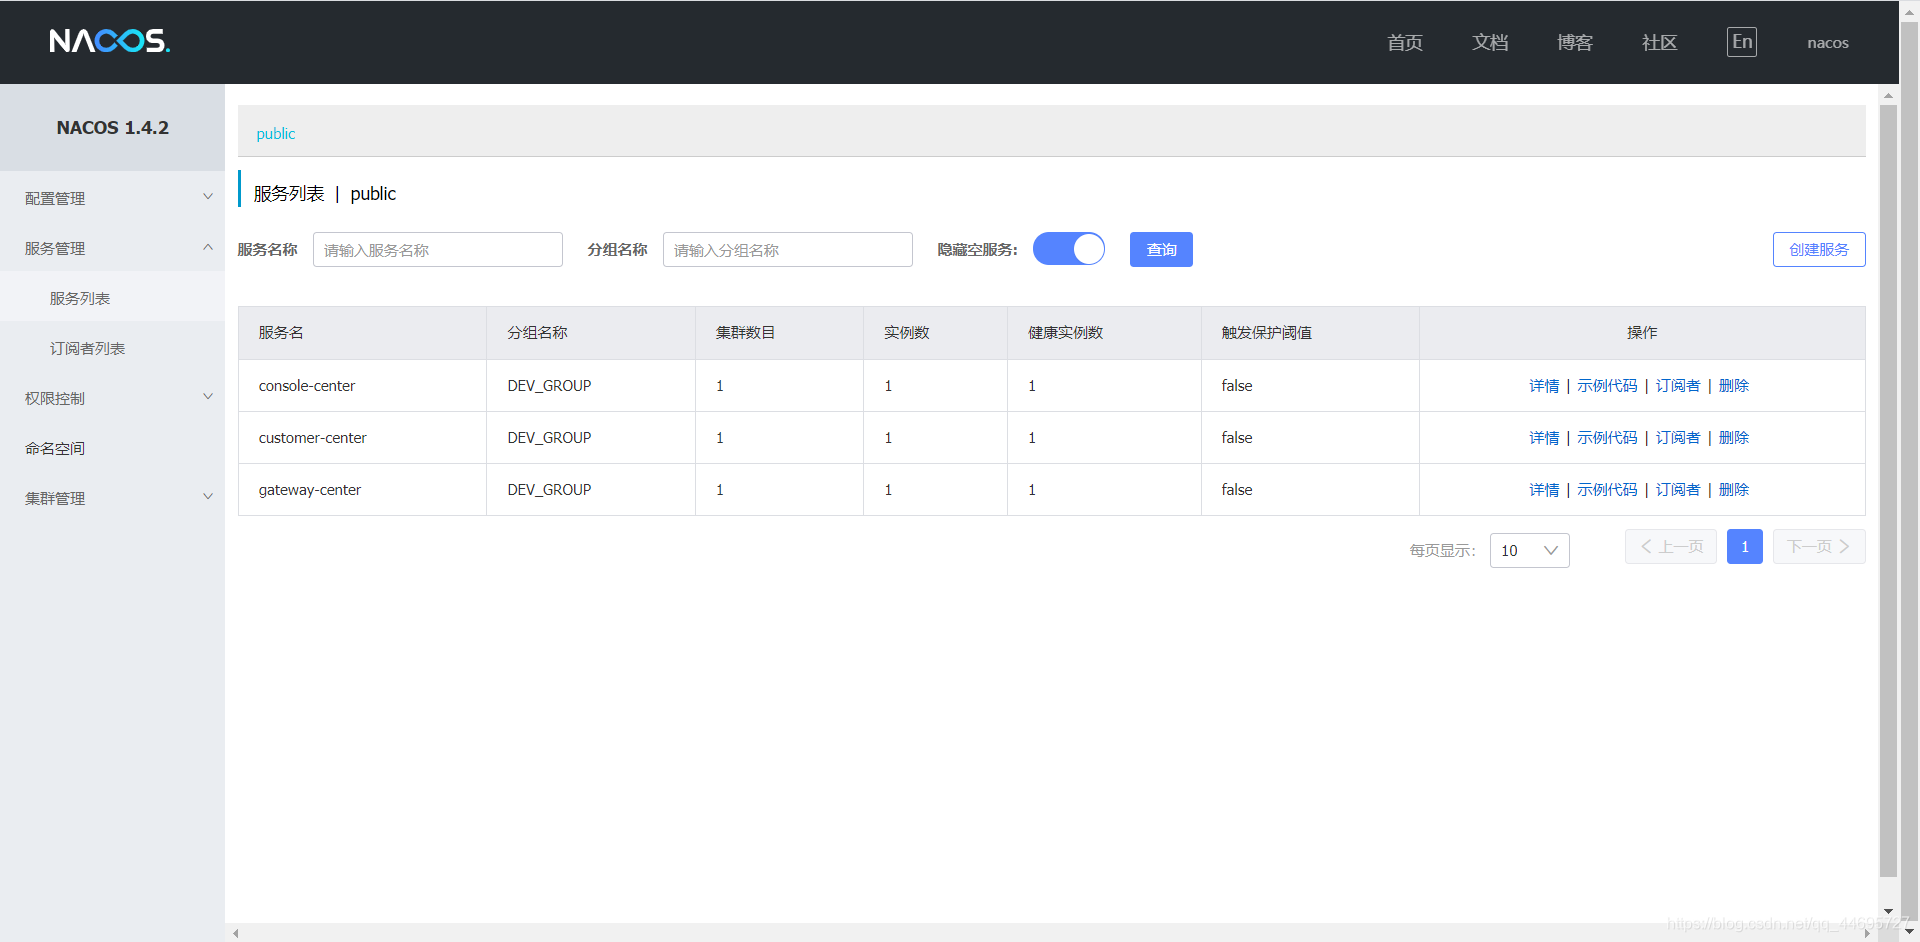
Task: Click the NACOS logo
Action: [110, 41]
